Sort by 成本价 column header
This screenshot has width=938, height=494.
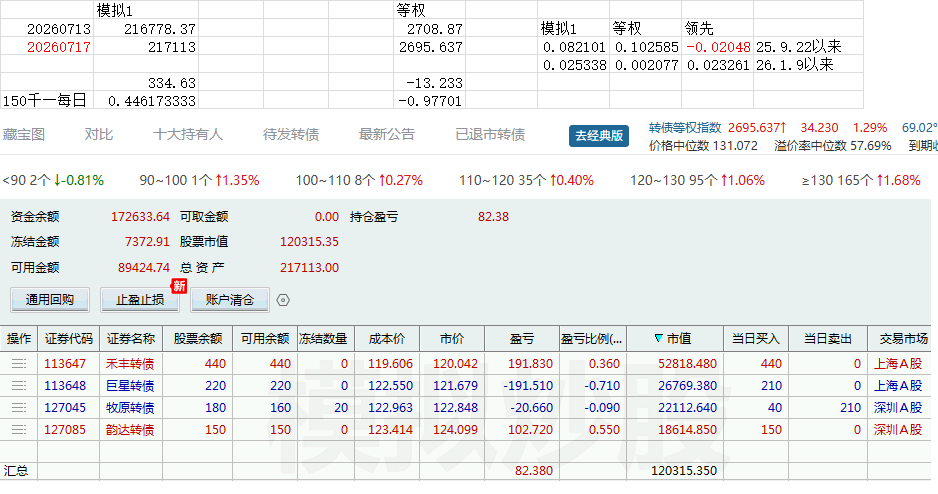click(387, 339)
